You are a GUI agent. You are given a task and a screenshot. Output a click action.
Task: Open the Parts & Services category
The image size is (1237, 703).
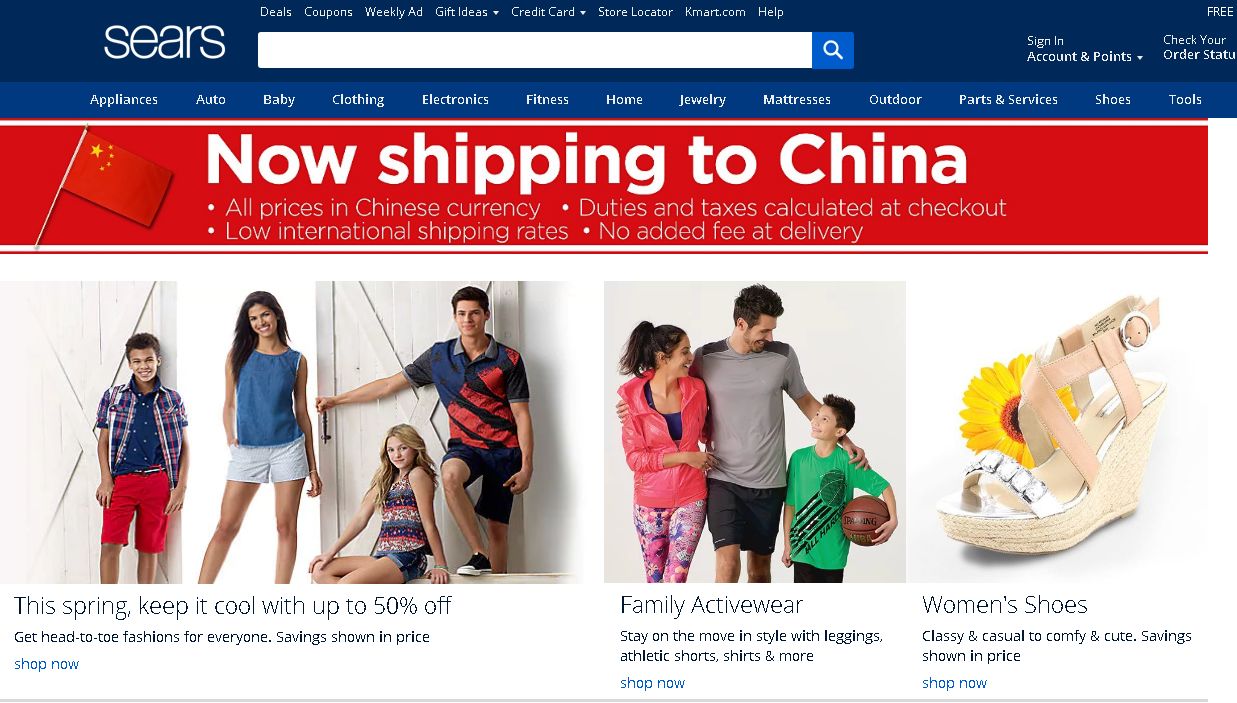1008,100
